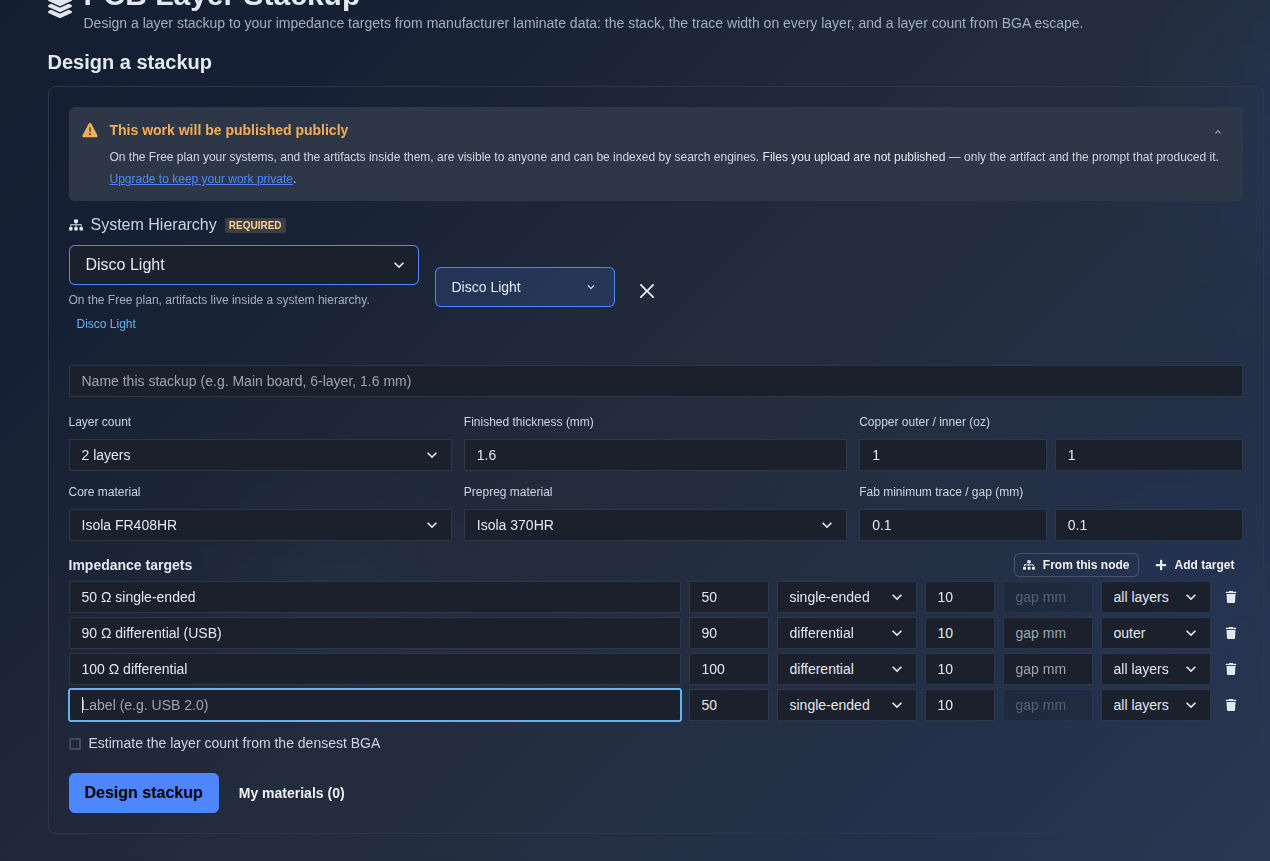The height and width of the screenshot is (861, 1270).
Task: Open the Layer count dropdown
Action: pos(260,455)
